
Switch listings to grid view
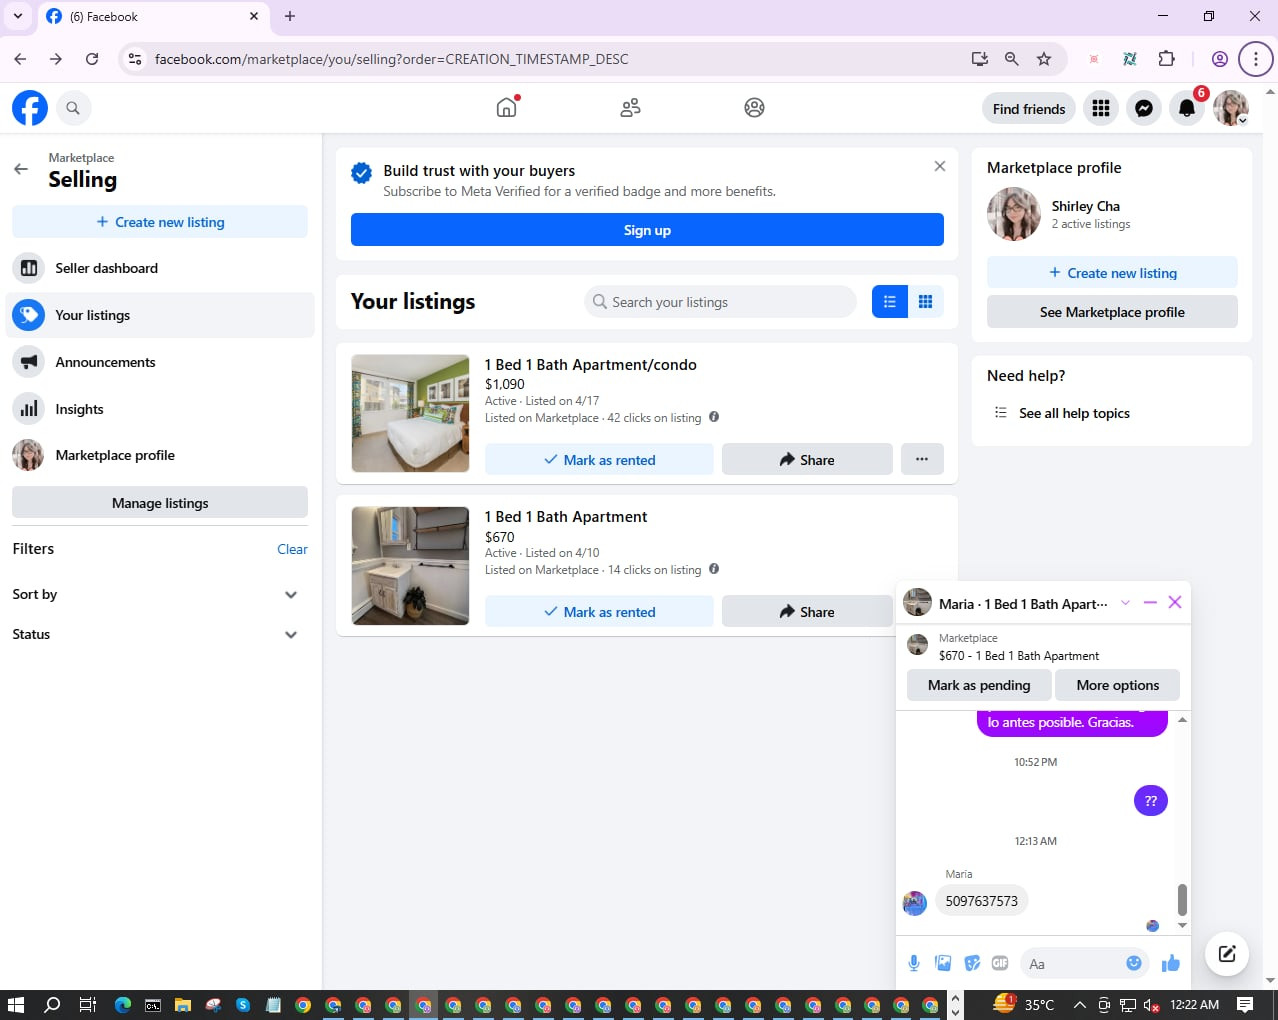pos(926,301)
